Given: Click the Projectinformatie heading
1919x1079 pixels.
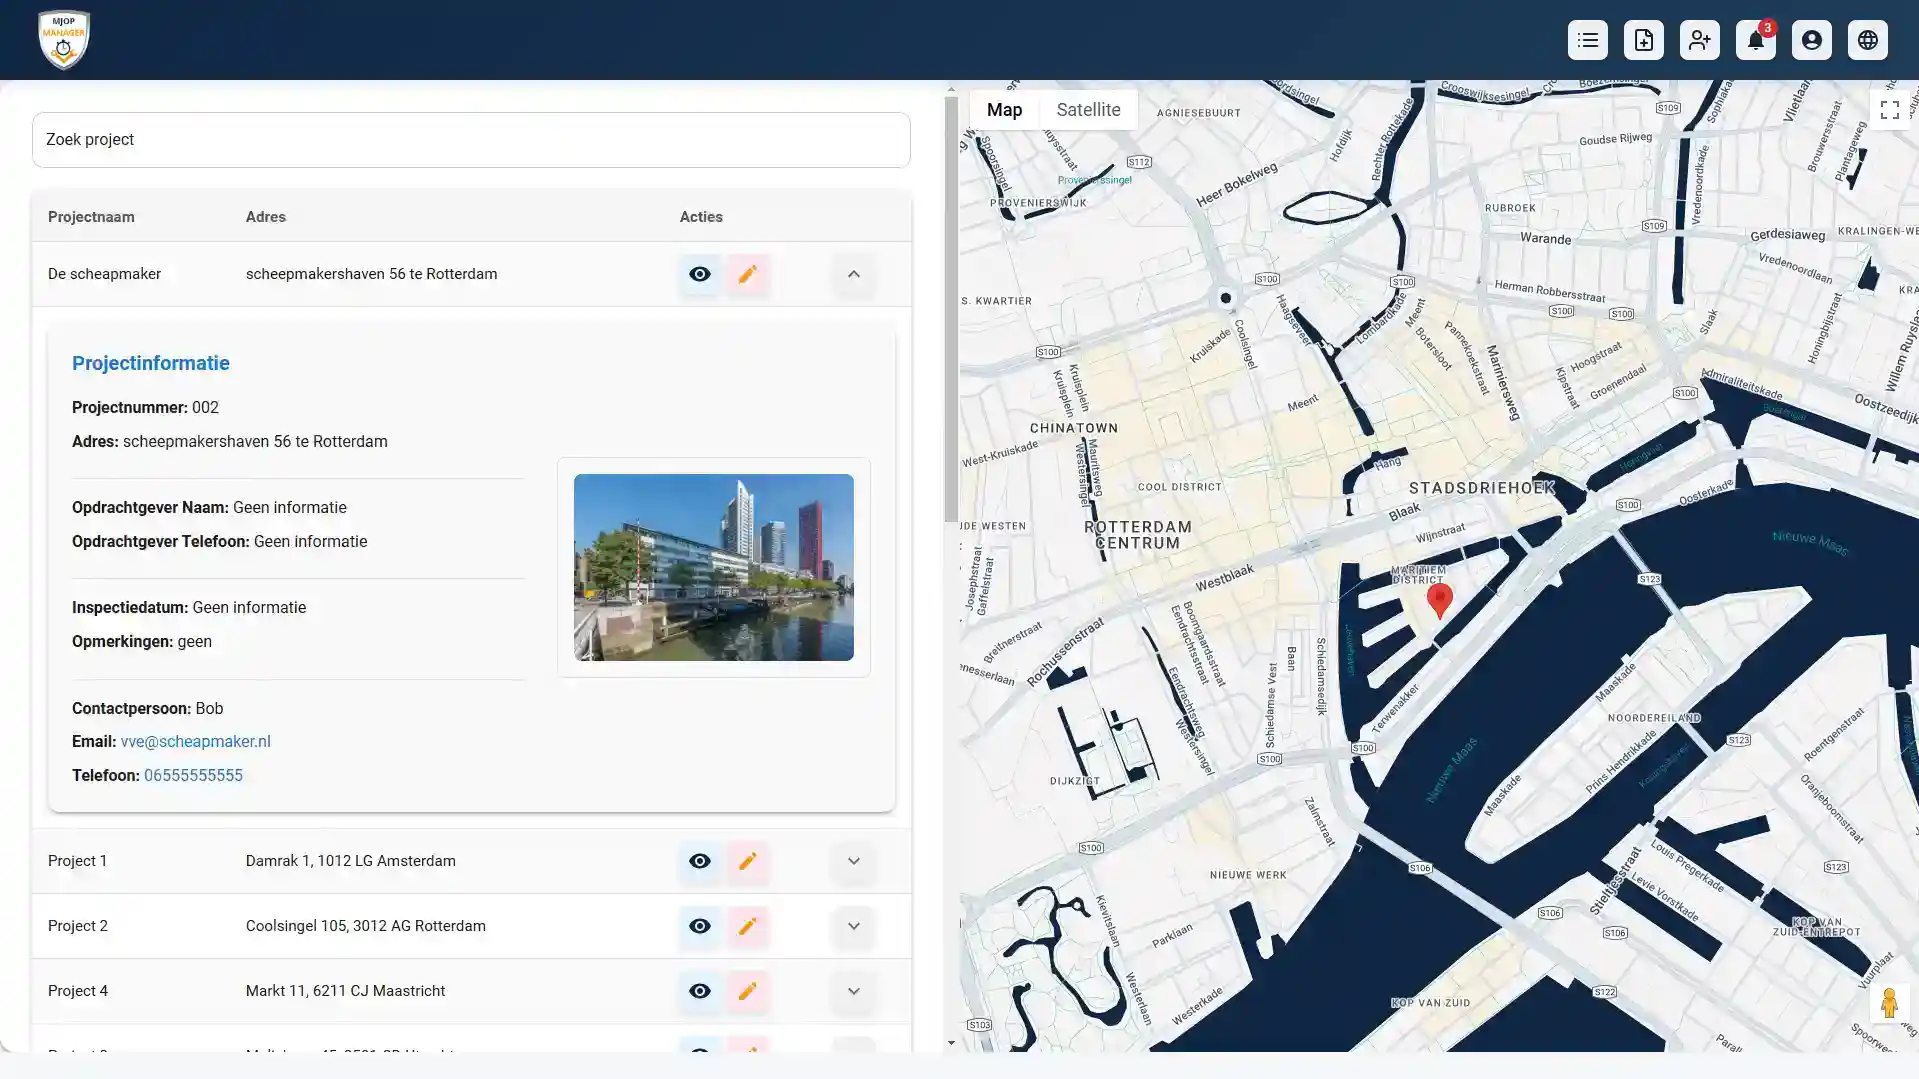Looking at the screenshot, I should point(151,363).
